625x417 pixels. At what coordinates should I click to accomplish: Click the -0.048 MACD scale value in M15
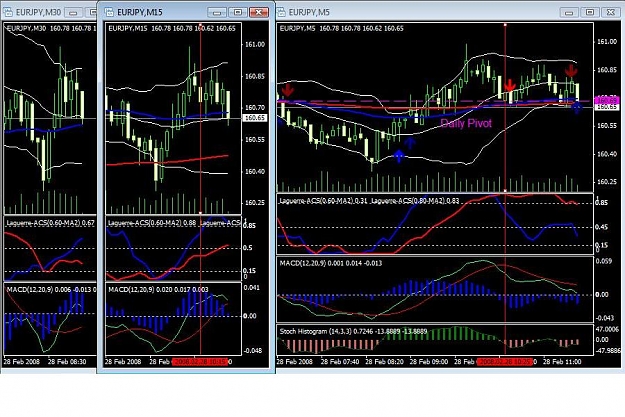click(x=253, y=351)
